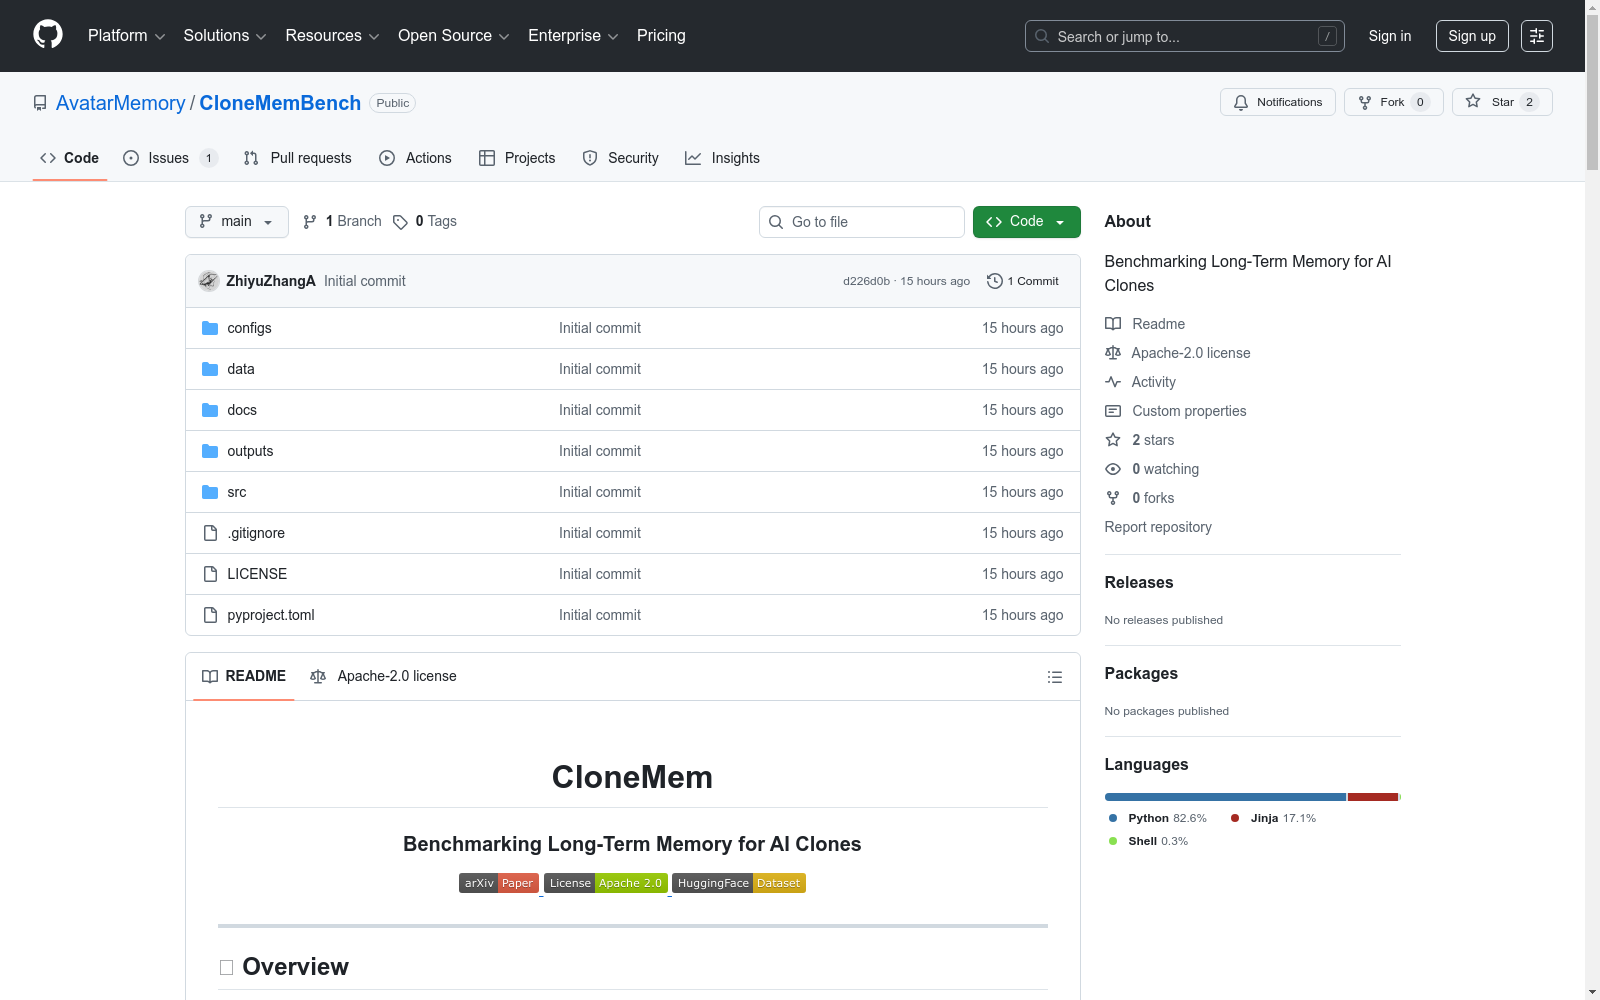Click the Python segment of language bar
1600x1000 pixels.
coord(1225,797)
